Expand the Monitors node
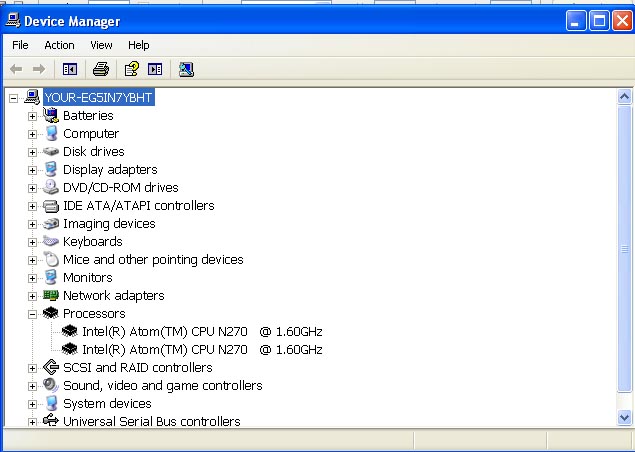 pos(32,278)
